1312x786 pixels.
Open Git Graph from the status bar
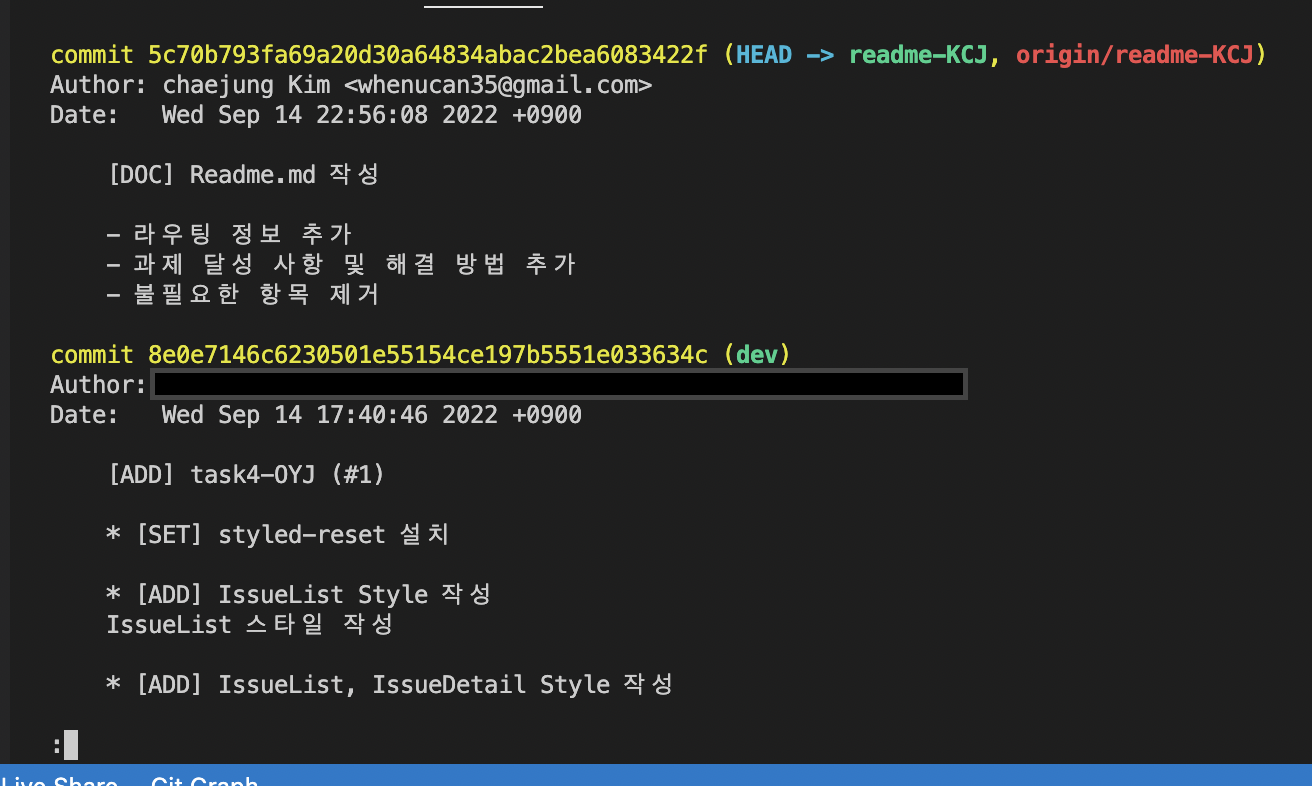click(x=204, y=780)
